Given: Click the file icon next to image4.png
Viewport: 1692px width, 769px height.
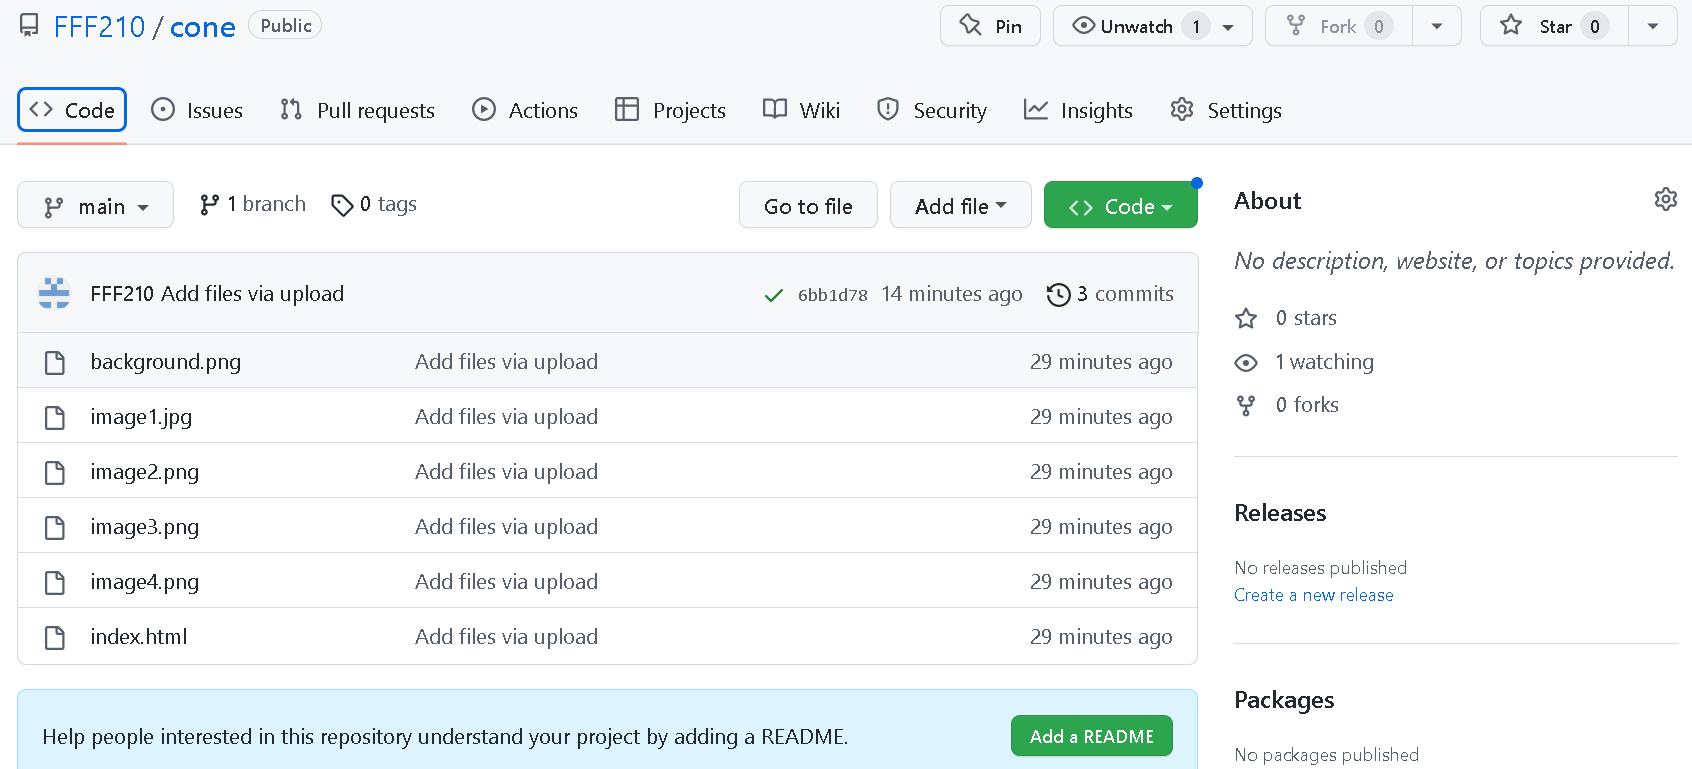Looking at the screenshot, I should click(x=55, y=582).
